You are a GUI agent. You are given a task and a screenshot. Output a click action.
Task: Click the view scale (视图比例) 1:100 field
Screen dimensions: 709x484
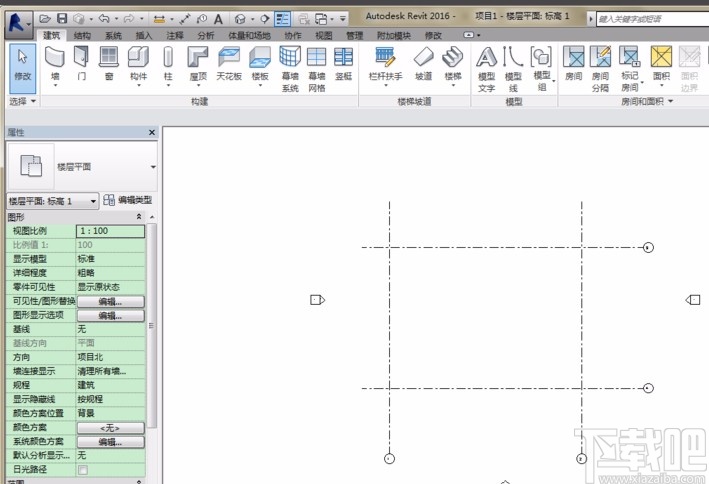click(110, 231)
